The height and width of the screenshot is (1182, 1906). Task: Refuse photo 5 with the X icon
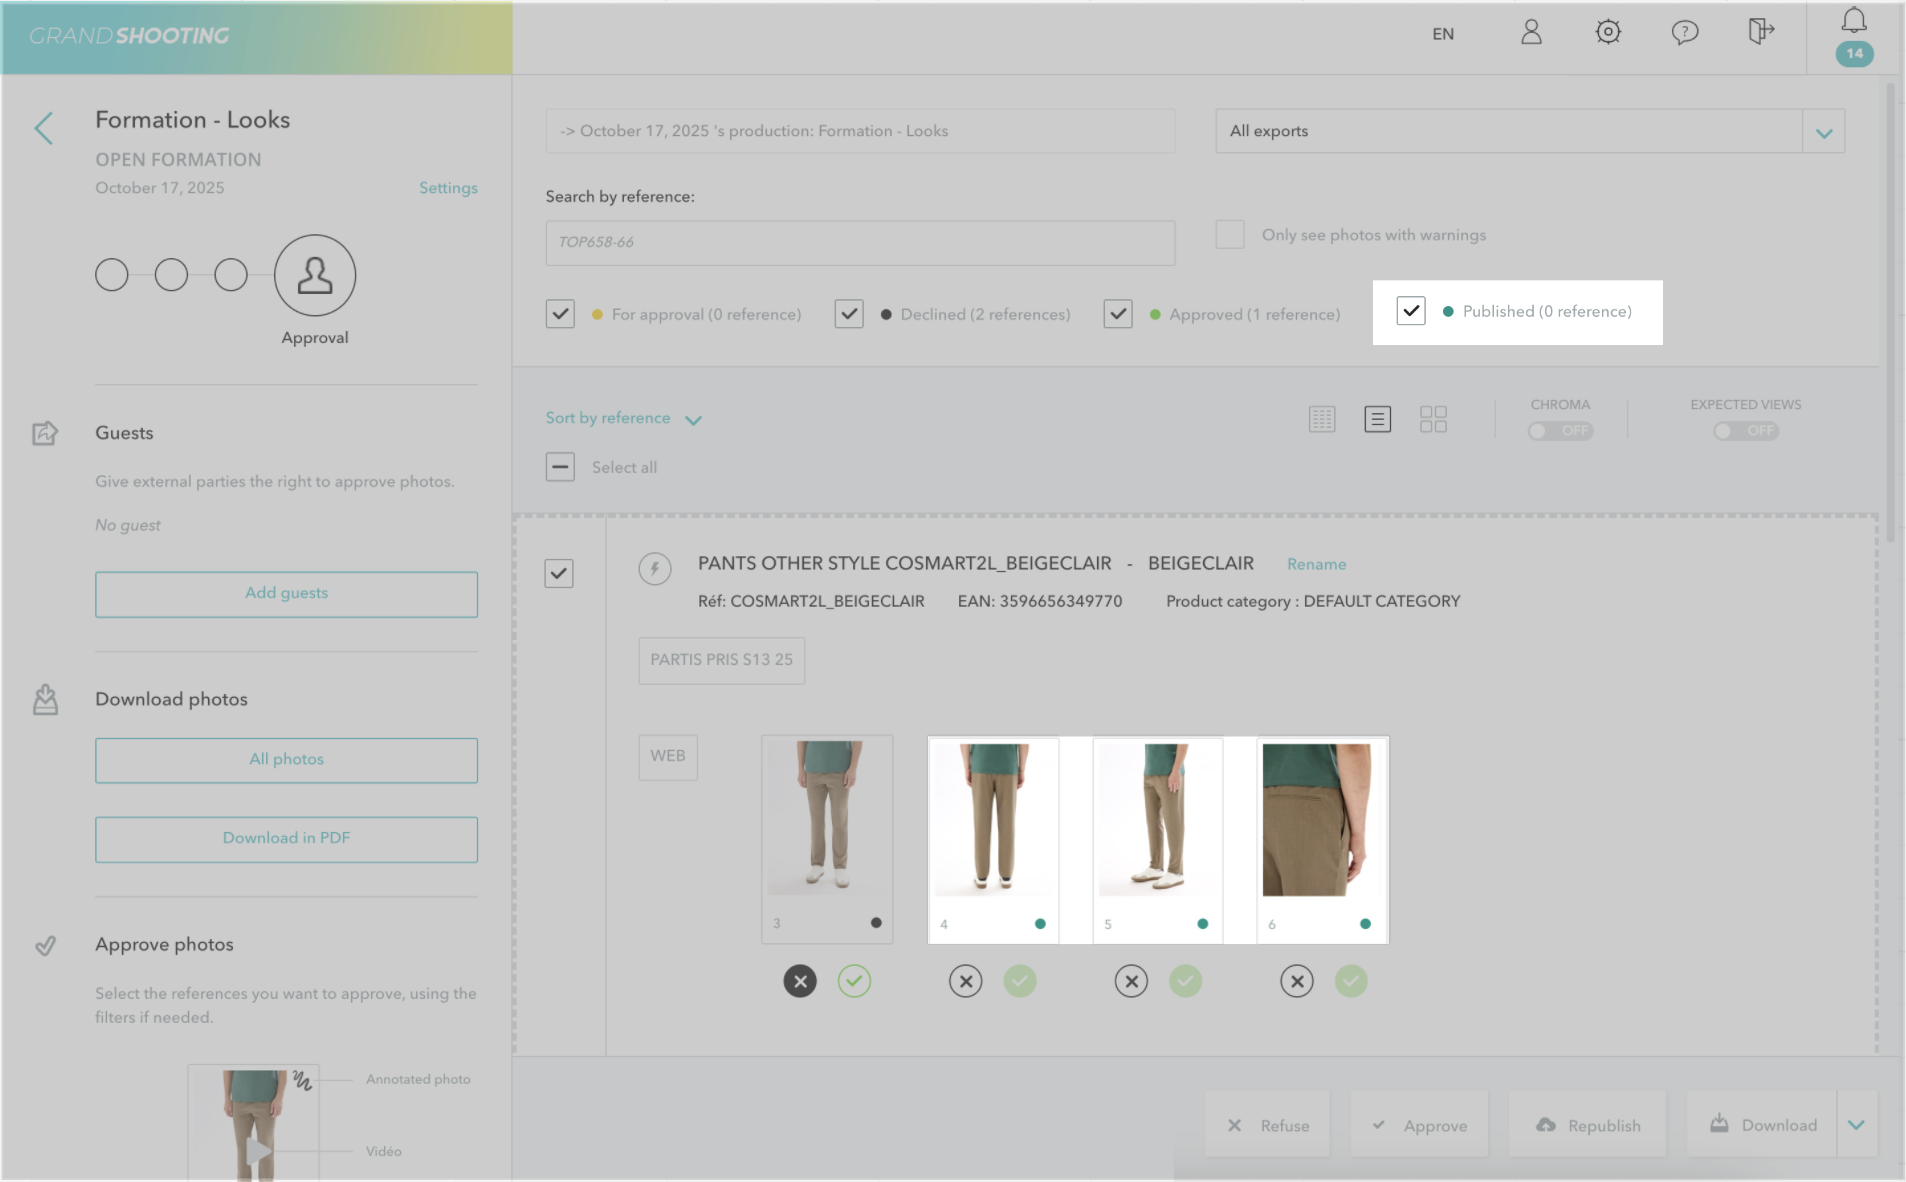click(x=1132, y=981)
